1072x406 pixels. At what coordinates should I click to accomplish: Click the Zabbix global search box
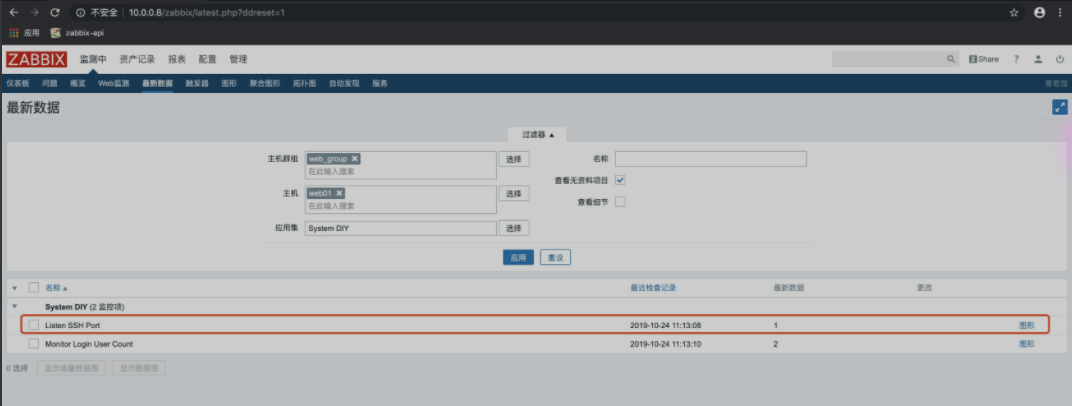(888, 59)
